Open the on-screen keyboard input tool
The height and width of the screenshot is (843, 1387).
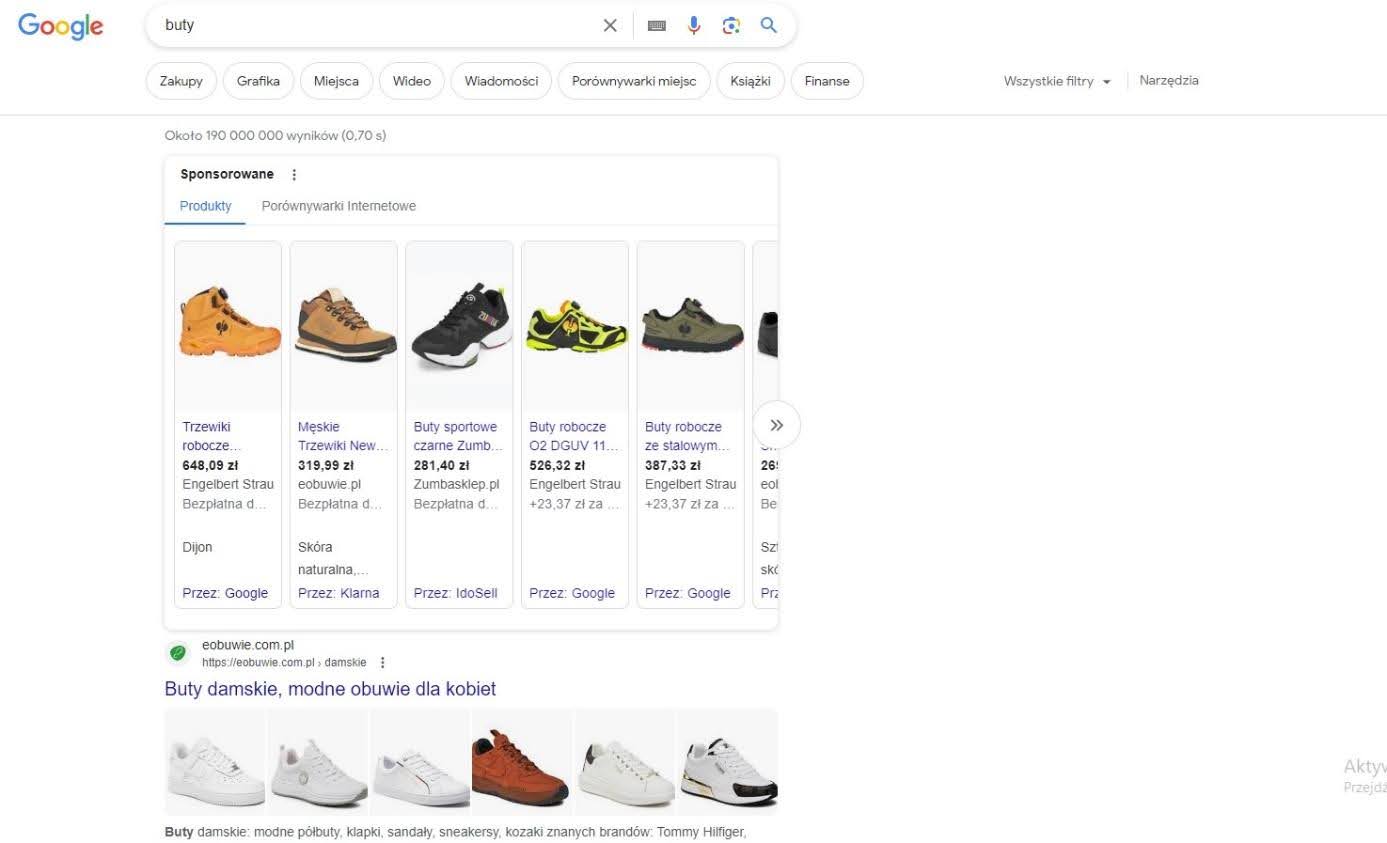[x=657, y=26]
